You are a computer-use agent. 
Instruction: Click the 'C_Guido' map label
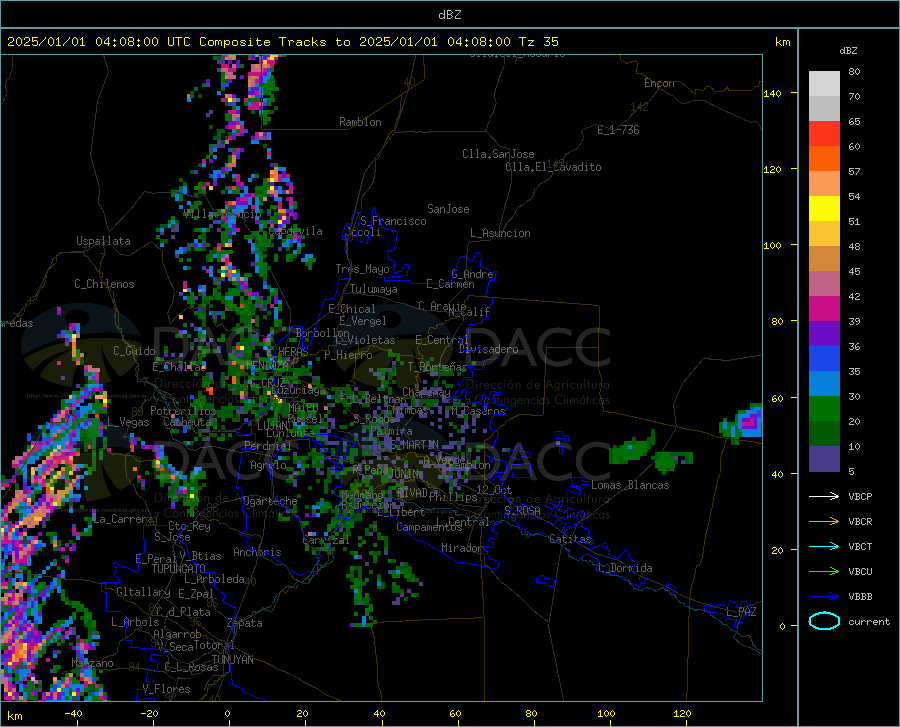[134, 351]
